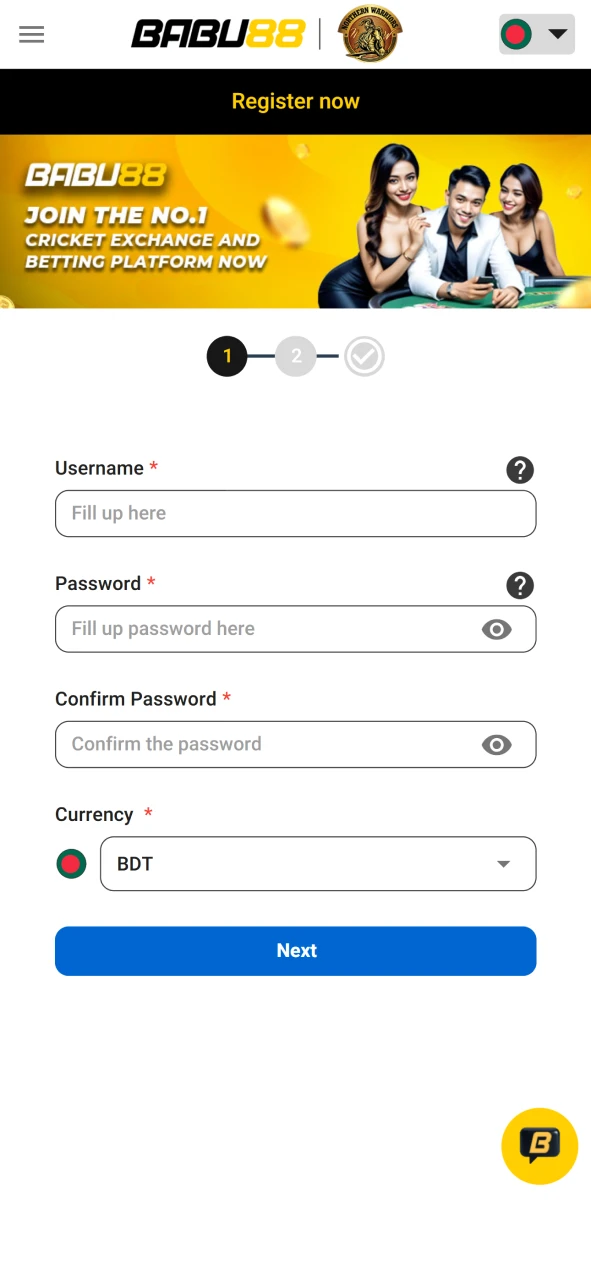This screenshot has height=1280, width=591.
Task: Click the Northern Warriors emblem beside the logo
Action: [369, 33]
